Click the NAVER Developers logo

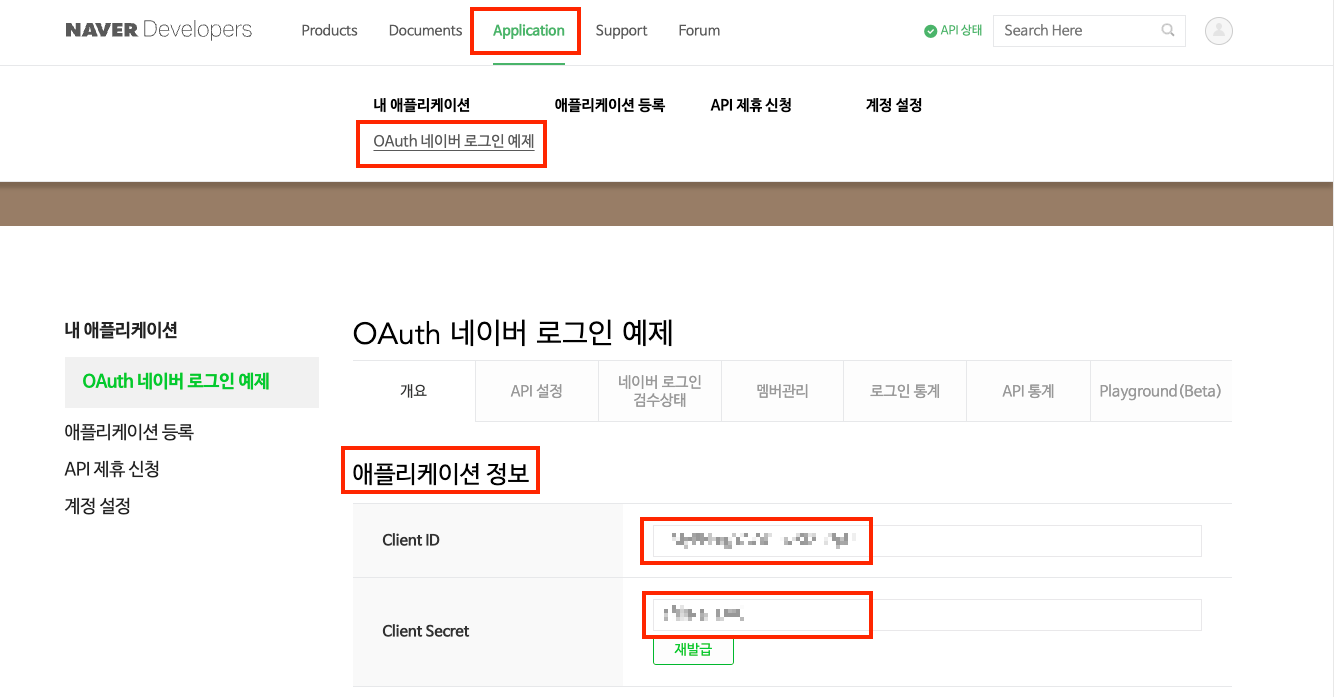tap(158, 30)
